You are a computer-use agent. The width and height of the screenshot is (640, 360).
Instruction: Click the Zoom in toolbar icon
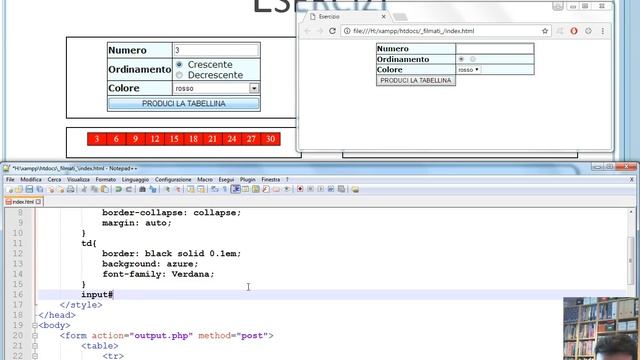[x=167, y=189]
